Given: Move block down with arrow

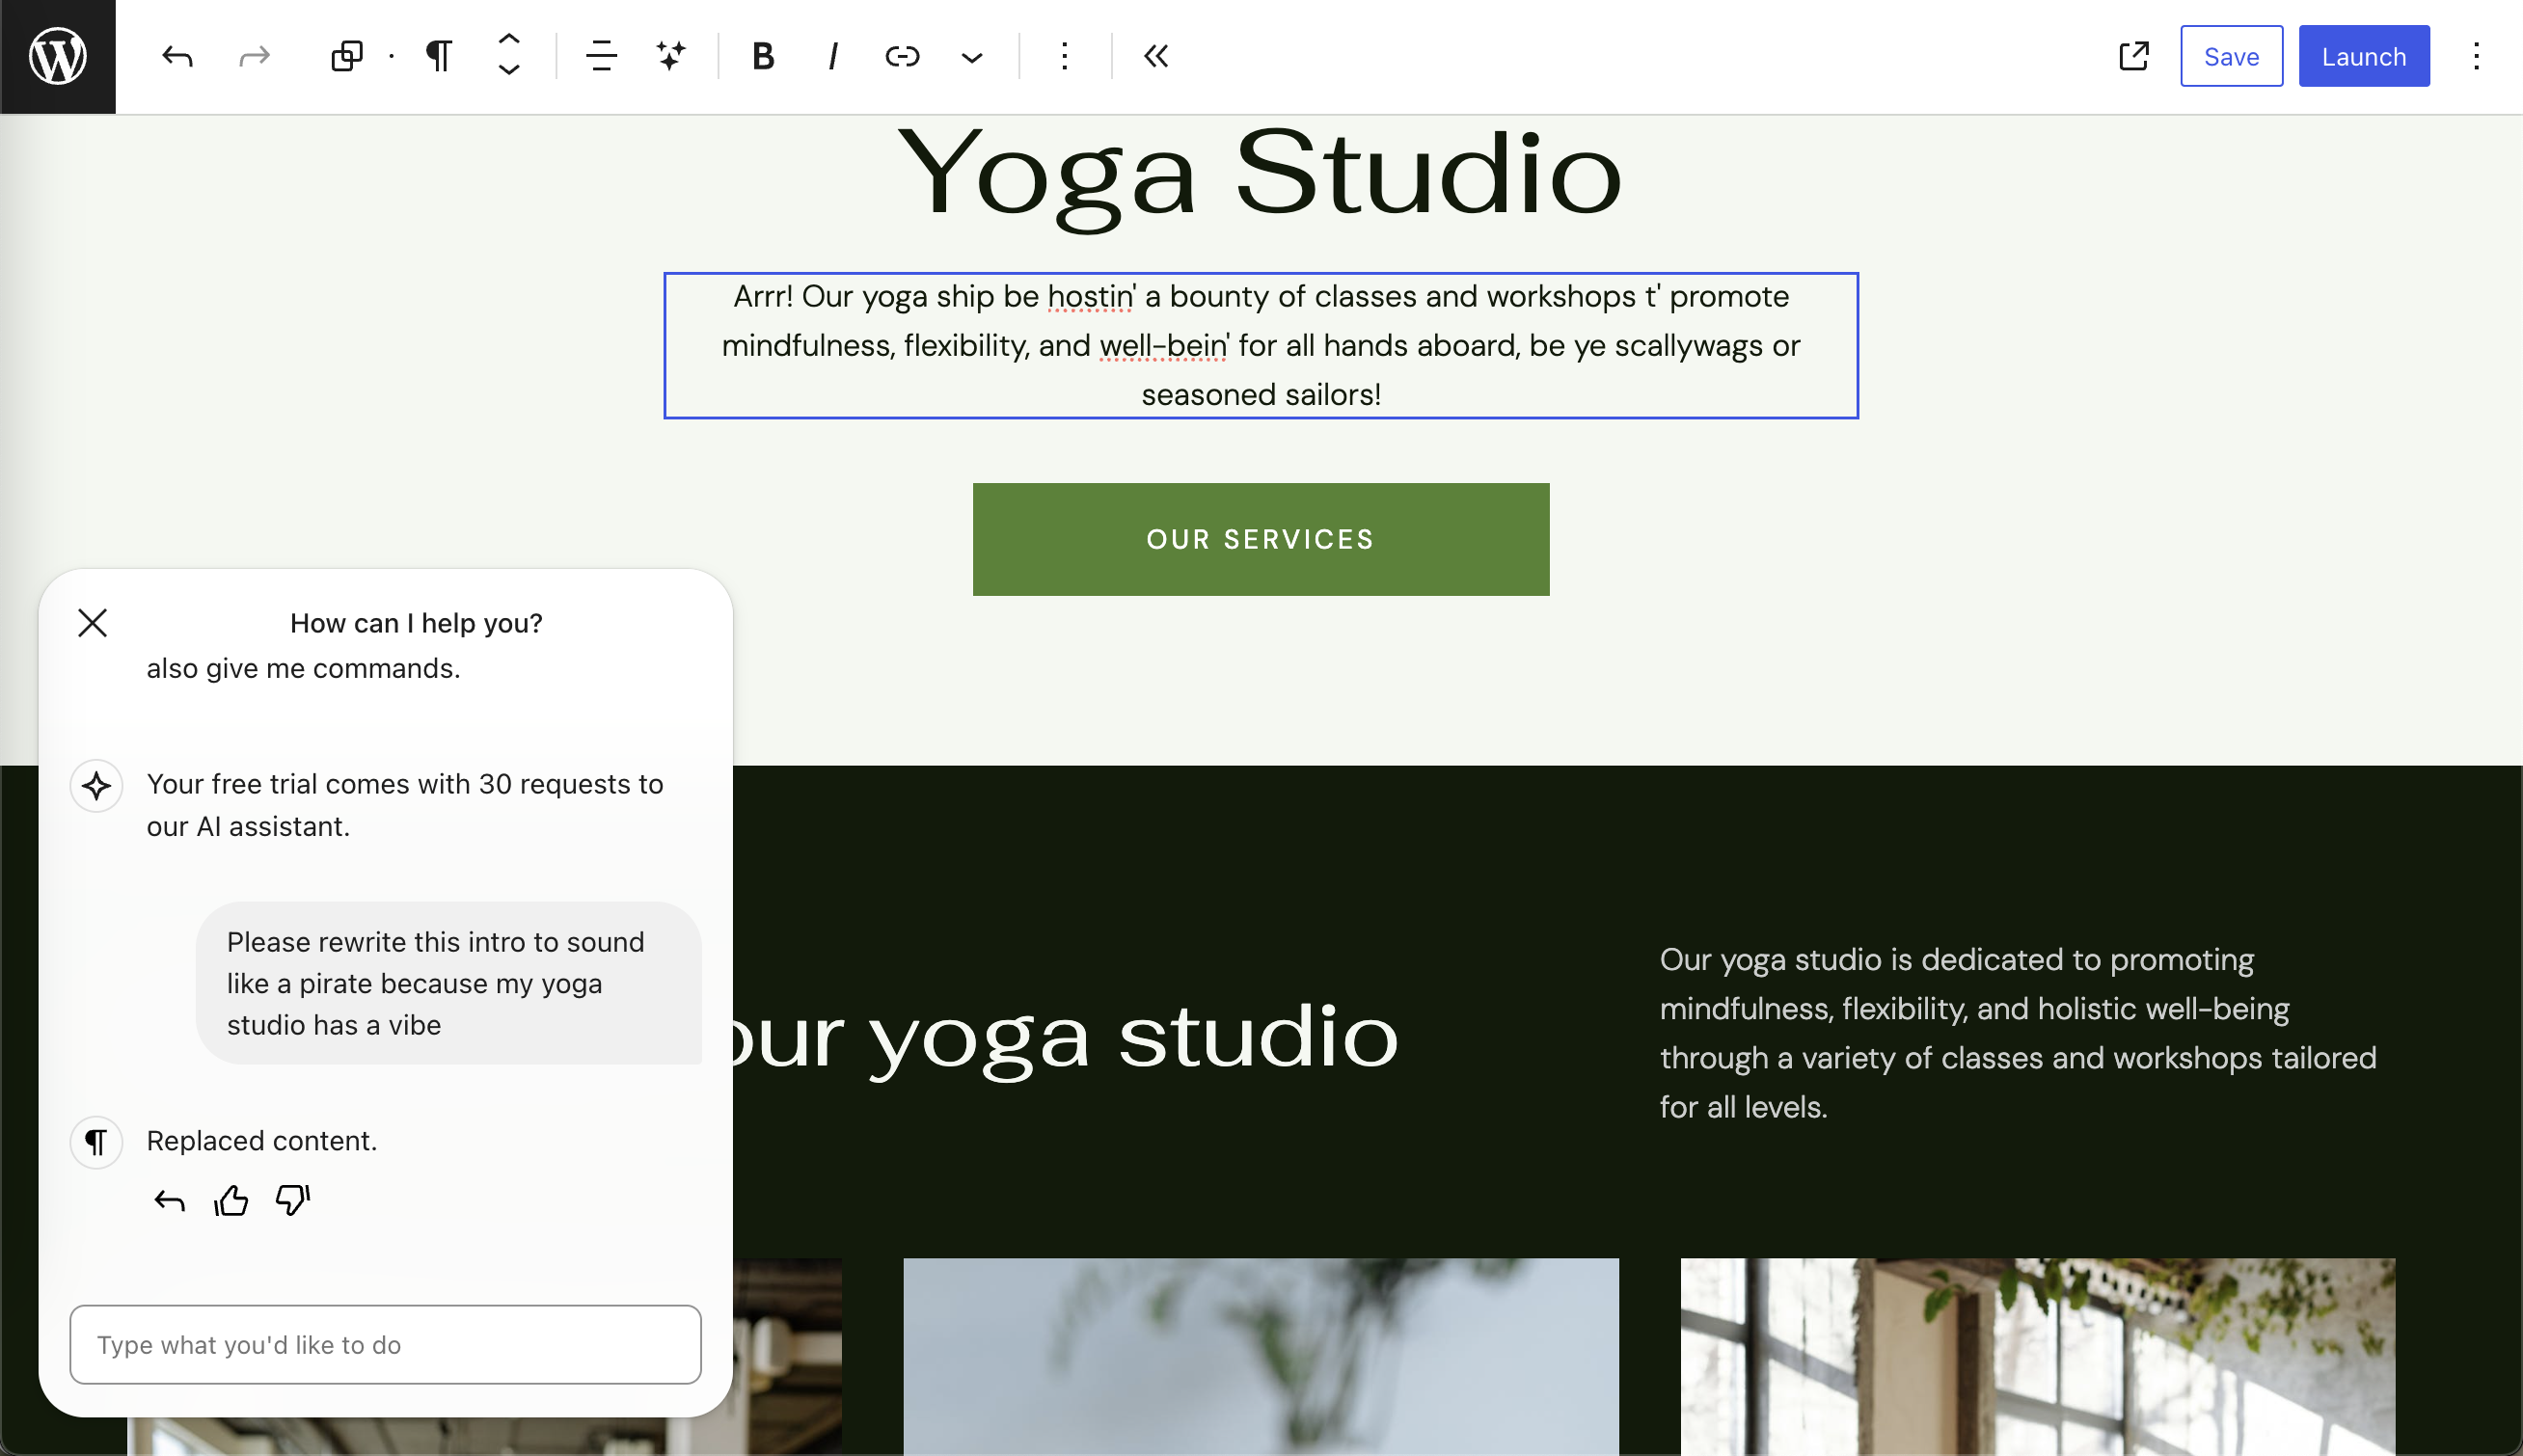Looking at the screenshot, I should pos(509,71).
